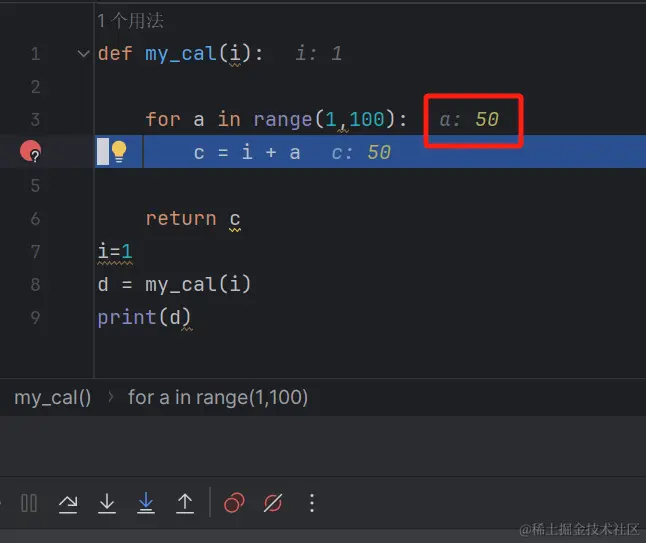Click line number 7 in the gutter
Image resolution: width=646 pixels, height=543 pixels.
tap(35, 251)
